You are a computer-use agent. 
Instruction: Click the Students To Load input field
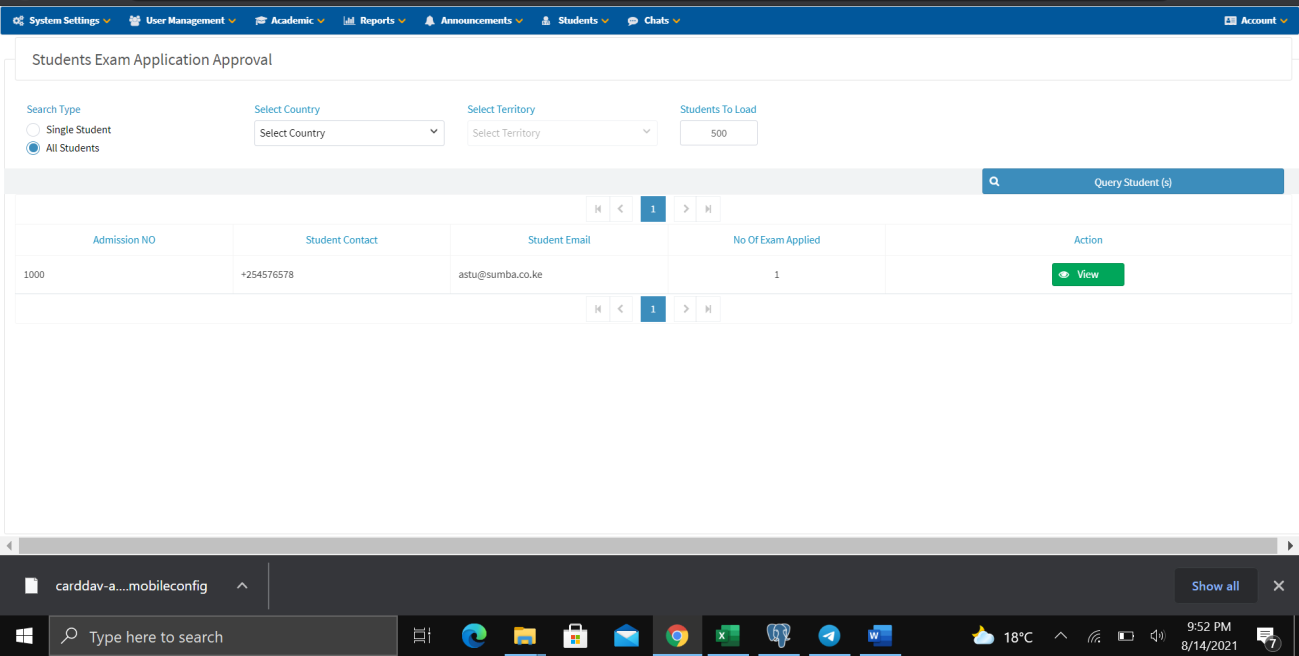click(718, 133)
